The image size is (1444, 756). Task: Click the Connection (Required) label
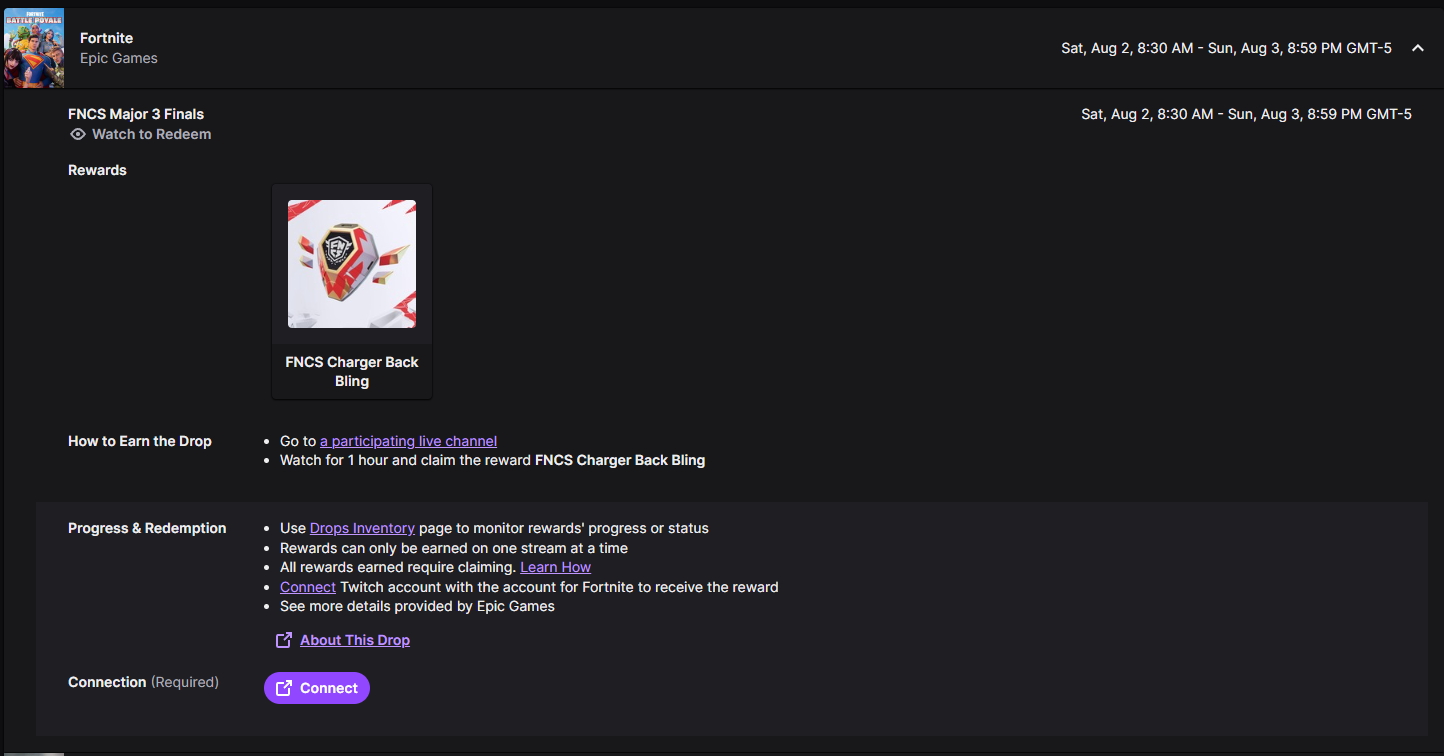click(x=143, y=682)
